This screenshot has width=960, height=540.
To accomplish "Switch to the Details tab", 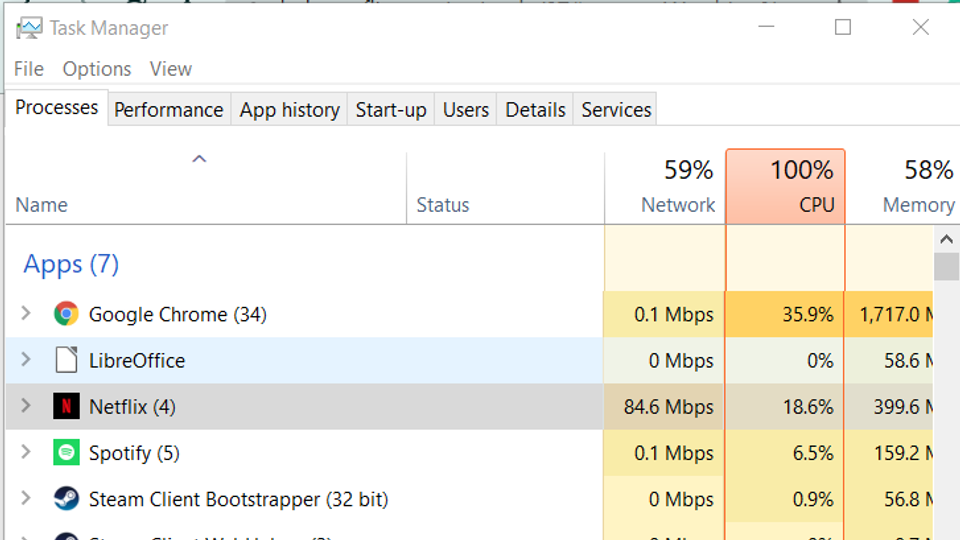I will (535, 110).
